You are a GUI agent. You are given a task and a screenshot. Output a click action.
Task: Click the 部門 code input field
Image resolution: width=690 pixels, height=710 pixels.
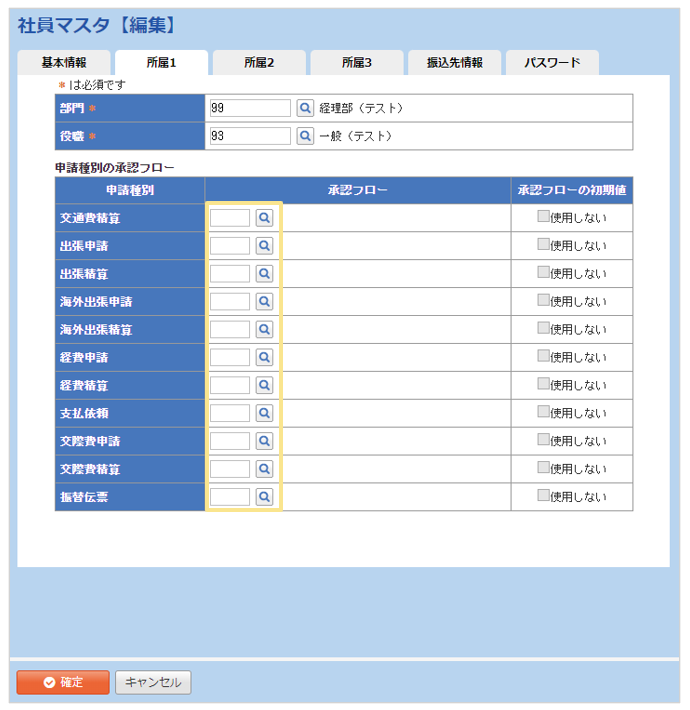pyautogui.click(x=250, y=108)
